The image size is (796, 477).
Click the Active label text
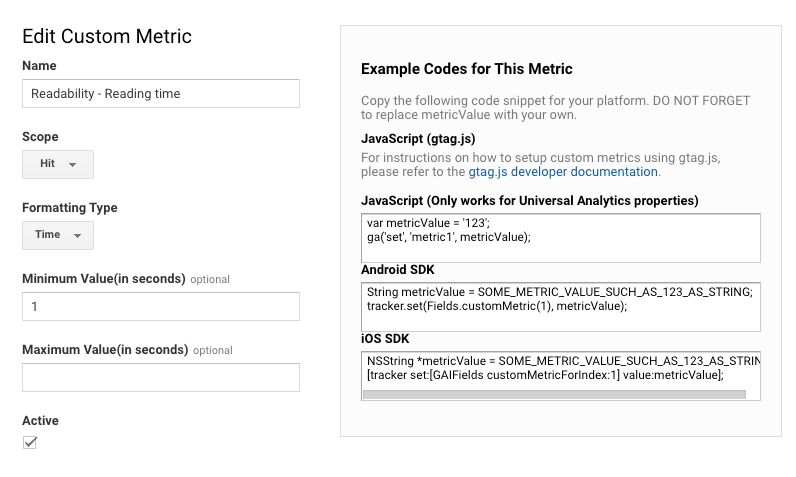[41, 421]
